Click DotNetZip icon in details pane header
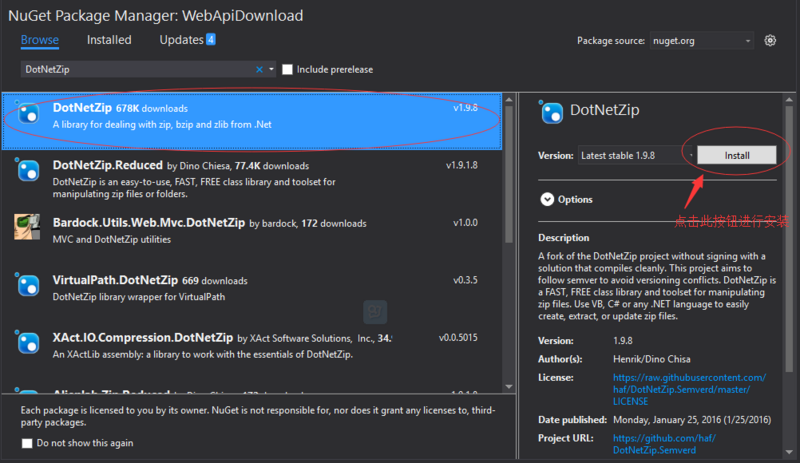Screen dimensions: 800x463 [x=551, y=111]
